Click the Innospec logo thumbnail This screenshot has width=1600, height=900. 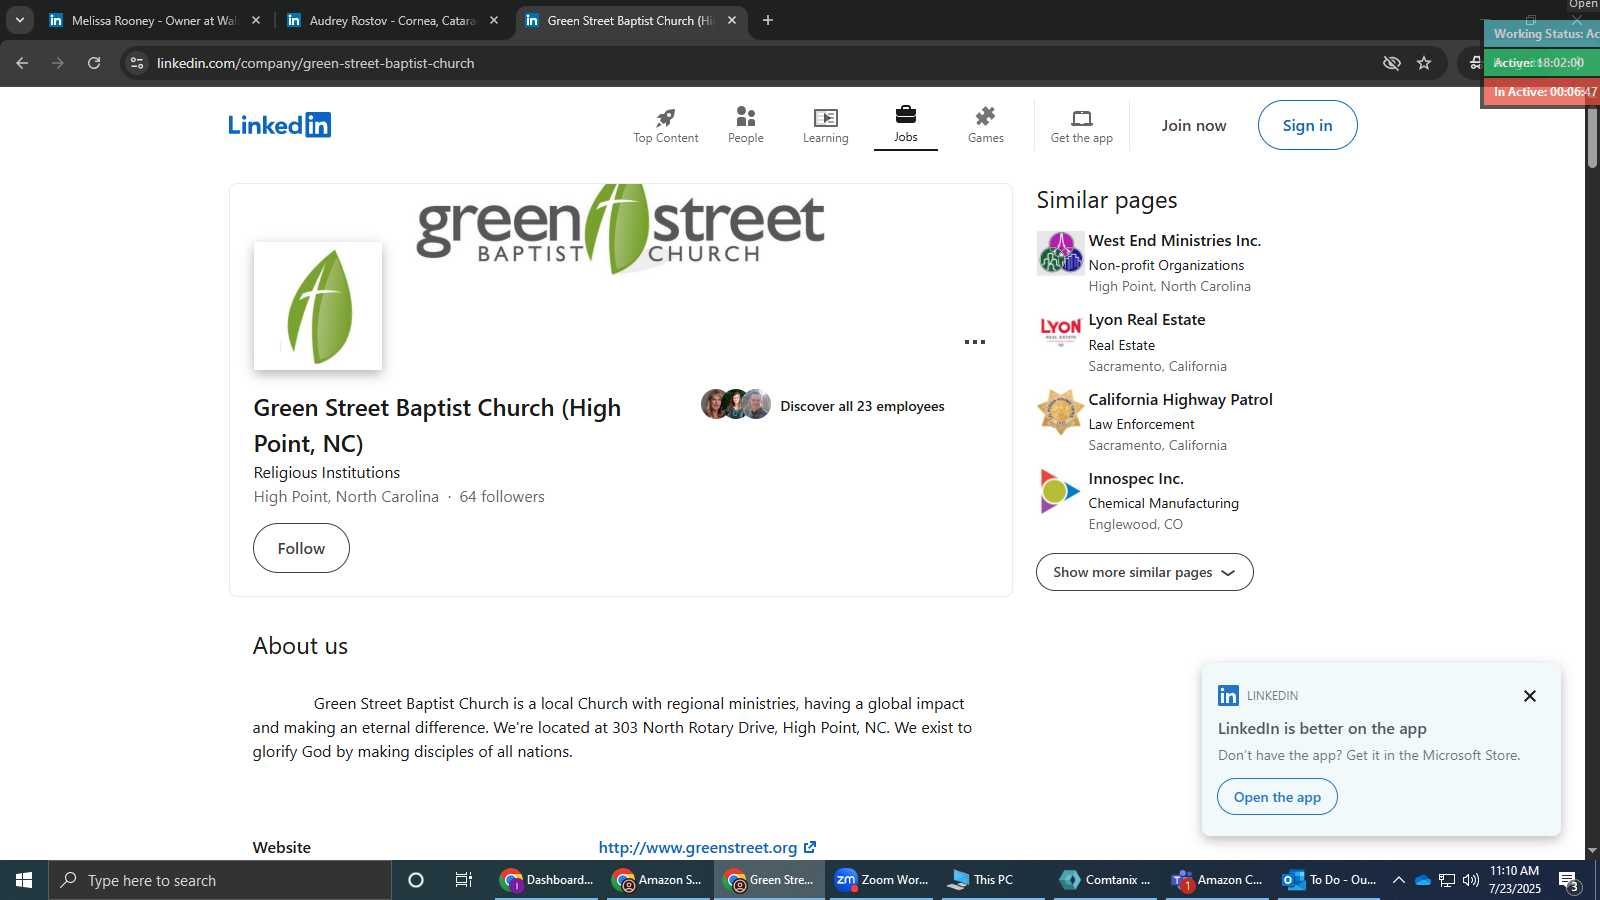pos(1060,491)
